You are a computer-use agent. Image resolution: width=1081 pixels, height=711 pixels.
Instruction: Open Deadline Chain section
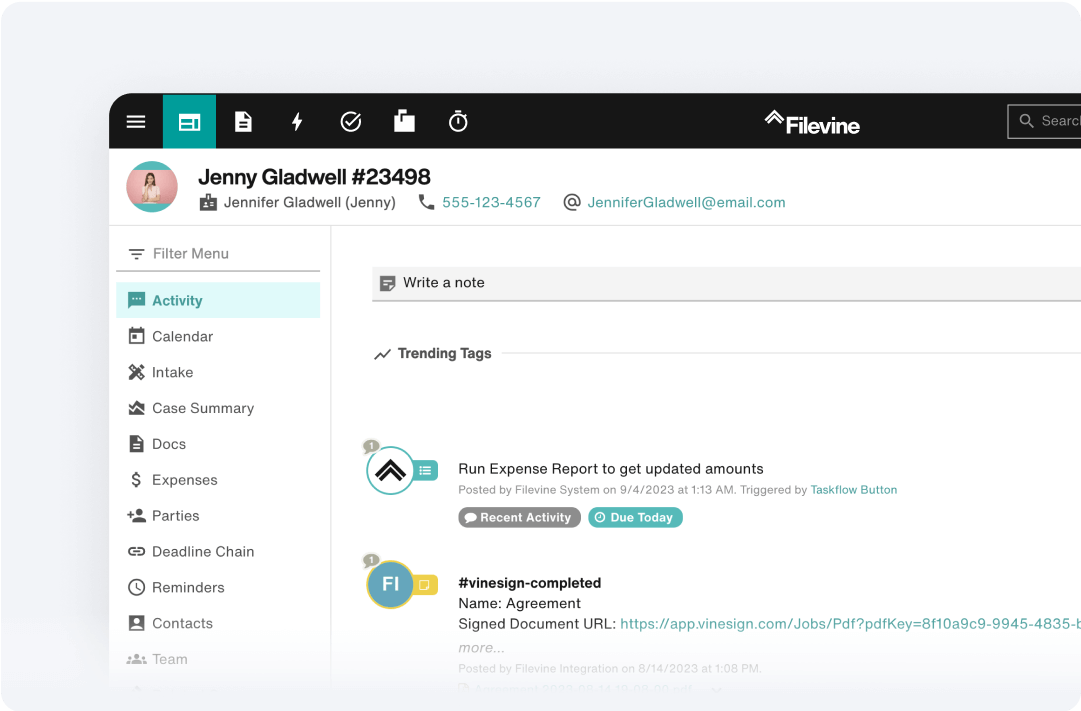202,552
